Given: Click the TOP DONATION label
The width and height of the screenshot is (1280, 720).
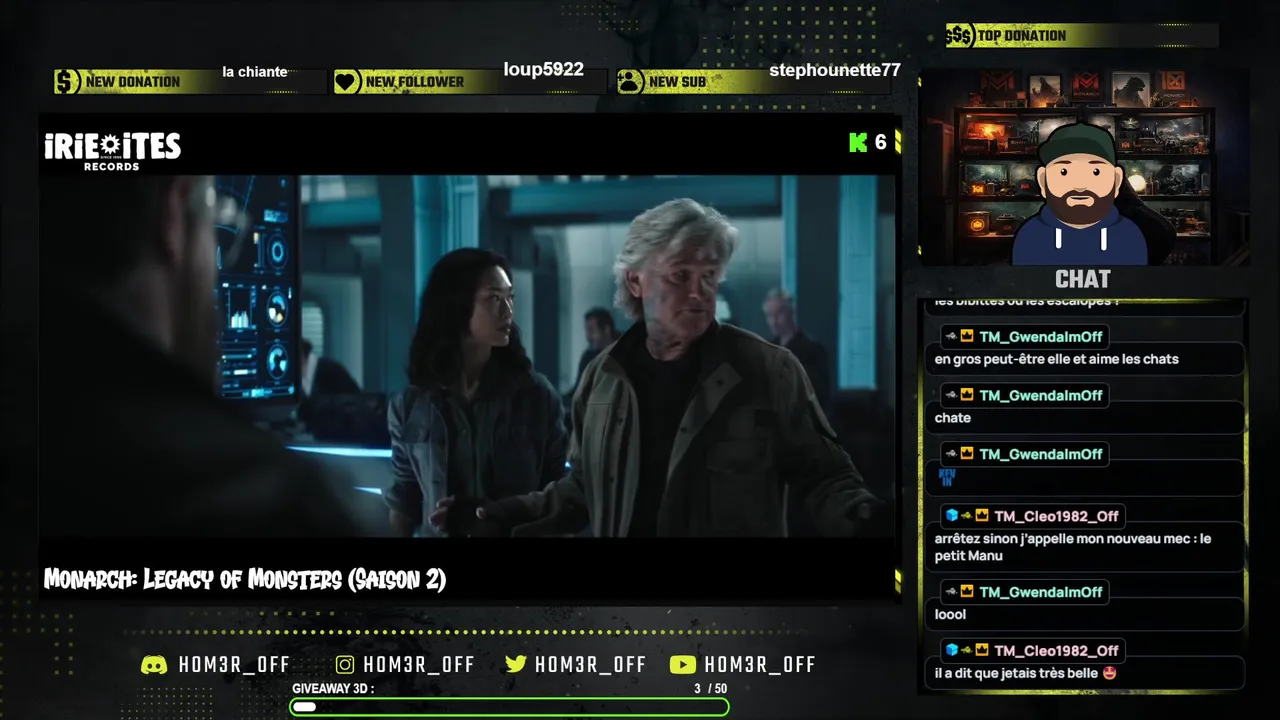Looking at the screenshot, I should (x=1022, y=36).
